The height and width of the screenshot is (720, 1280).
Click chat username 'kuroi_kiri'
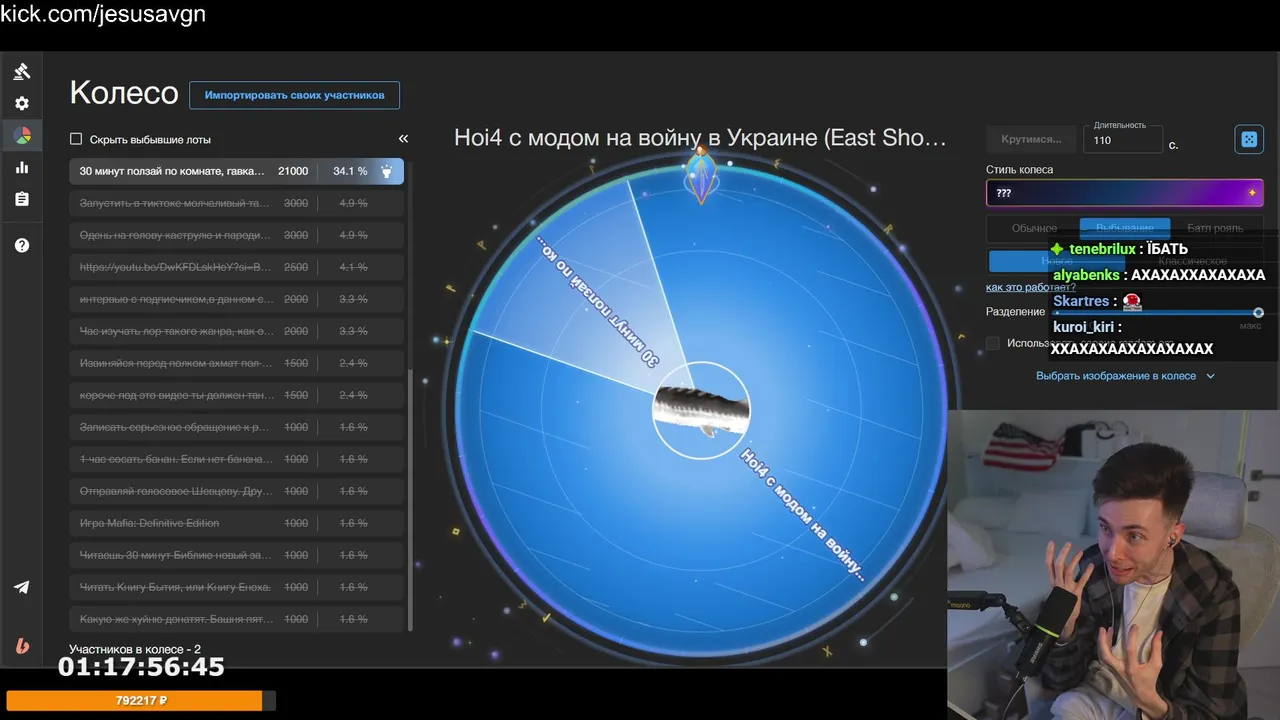[x=1083, y=327]
